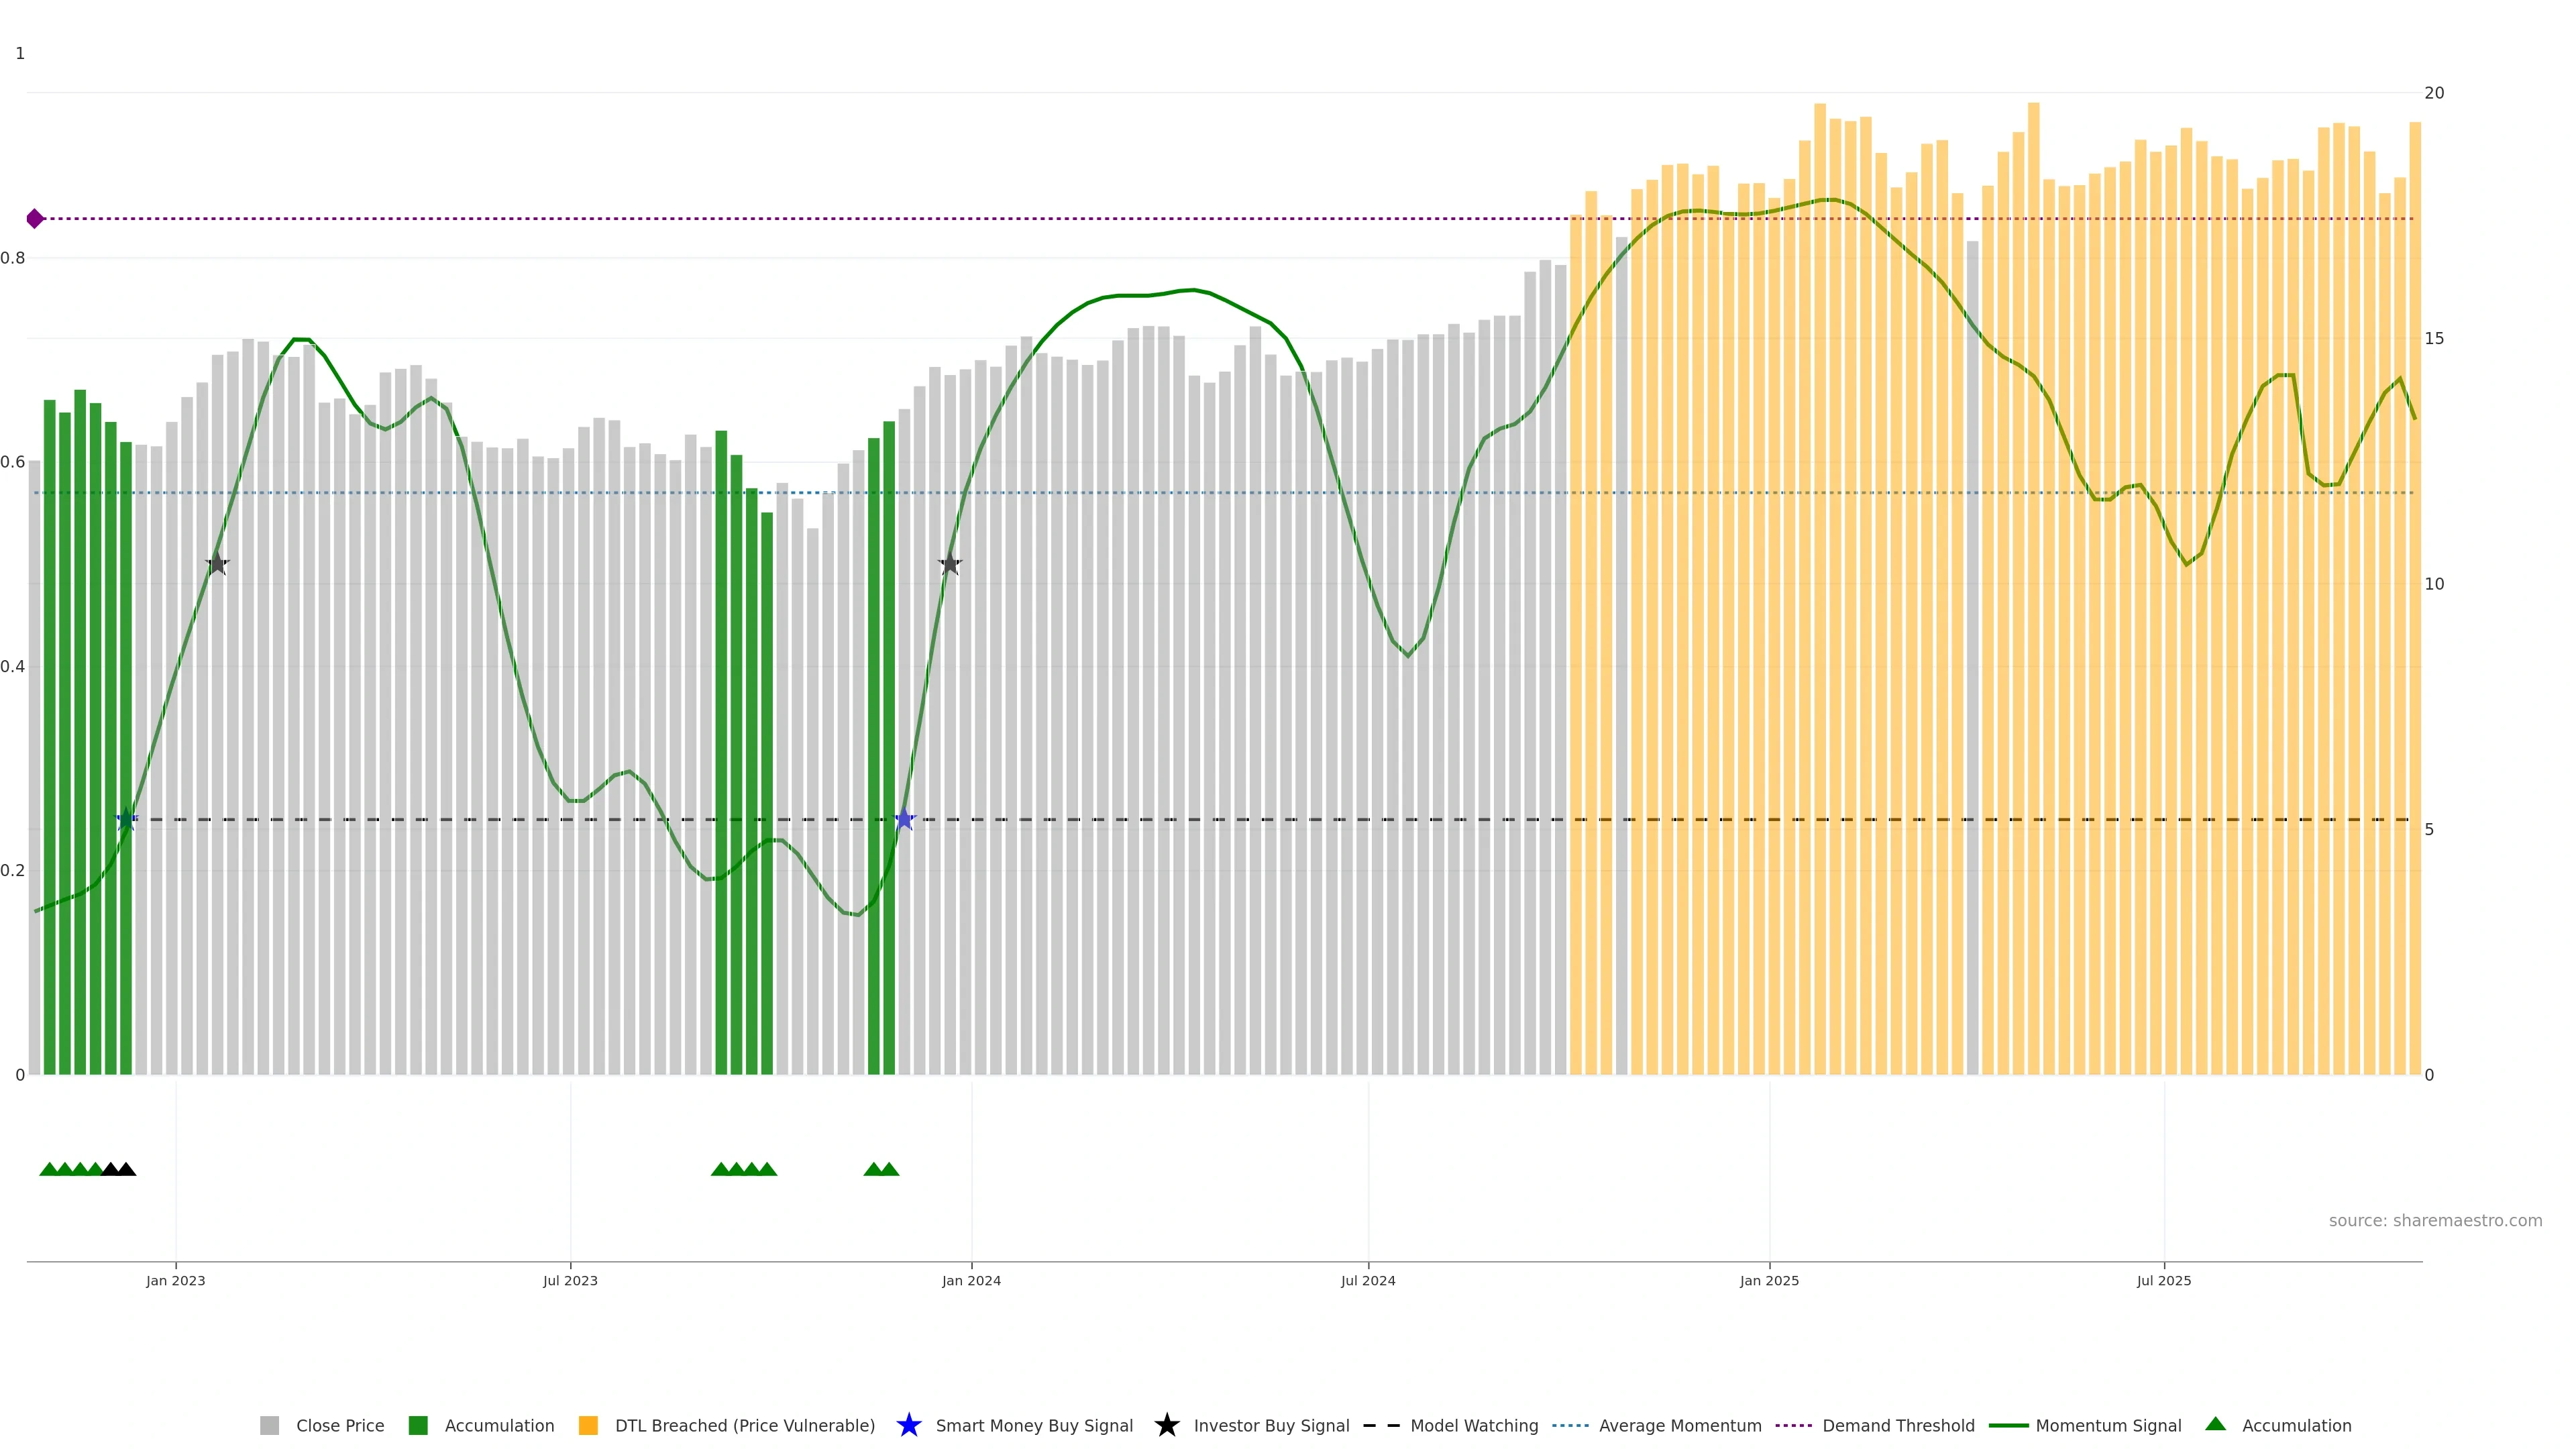
Task: Click the black Investor Buy star near Jan 2024
Action: (x=950, y=564)
